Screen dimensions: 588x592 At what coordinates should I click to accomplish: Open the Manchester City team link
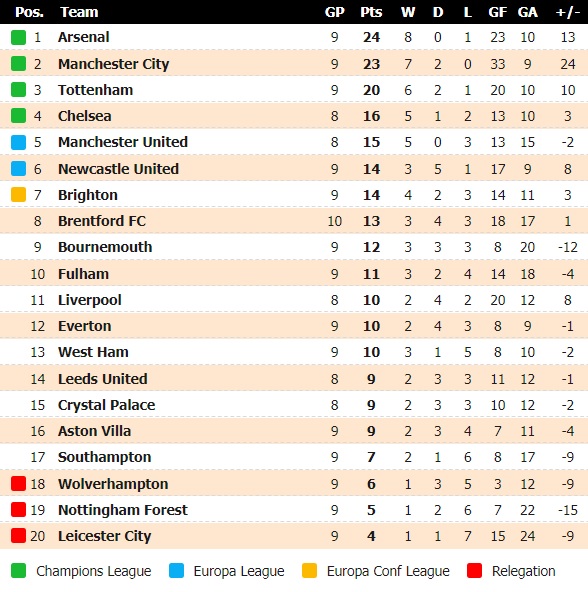point(113,64)
